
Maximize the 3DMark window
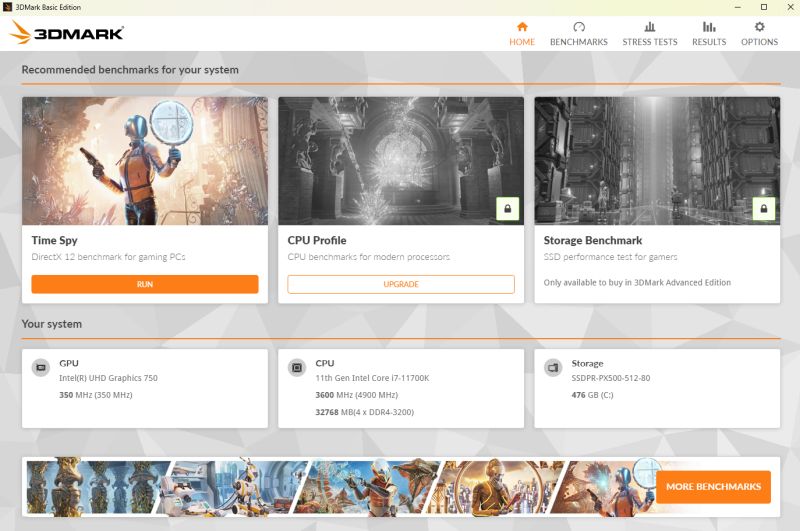point(764,7)
